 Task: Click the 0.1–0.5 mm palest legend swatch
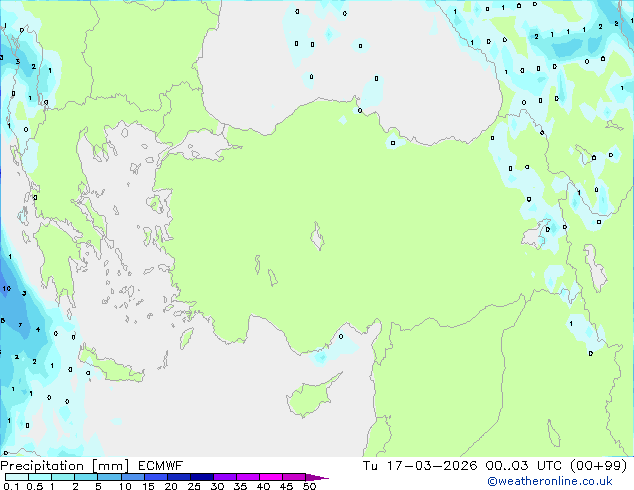pyautogui.click(x=17, y=477)
